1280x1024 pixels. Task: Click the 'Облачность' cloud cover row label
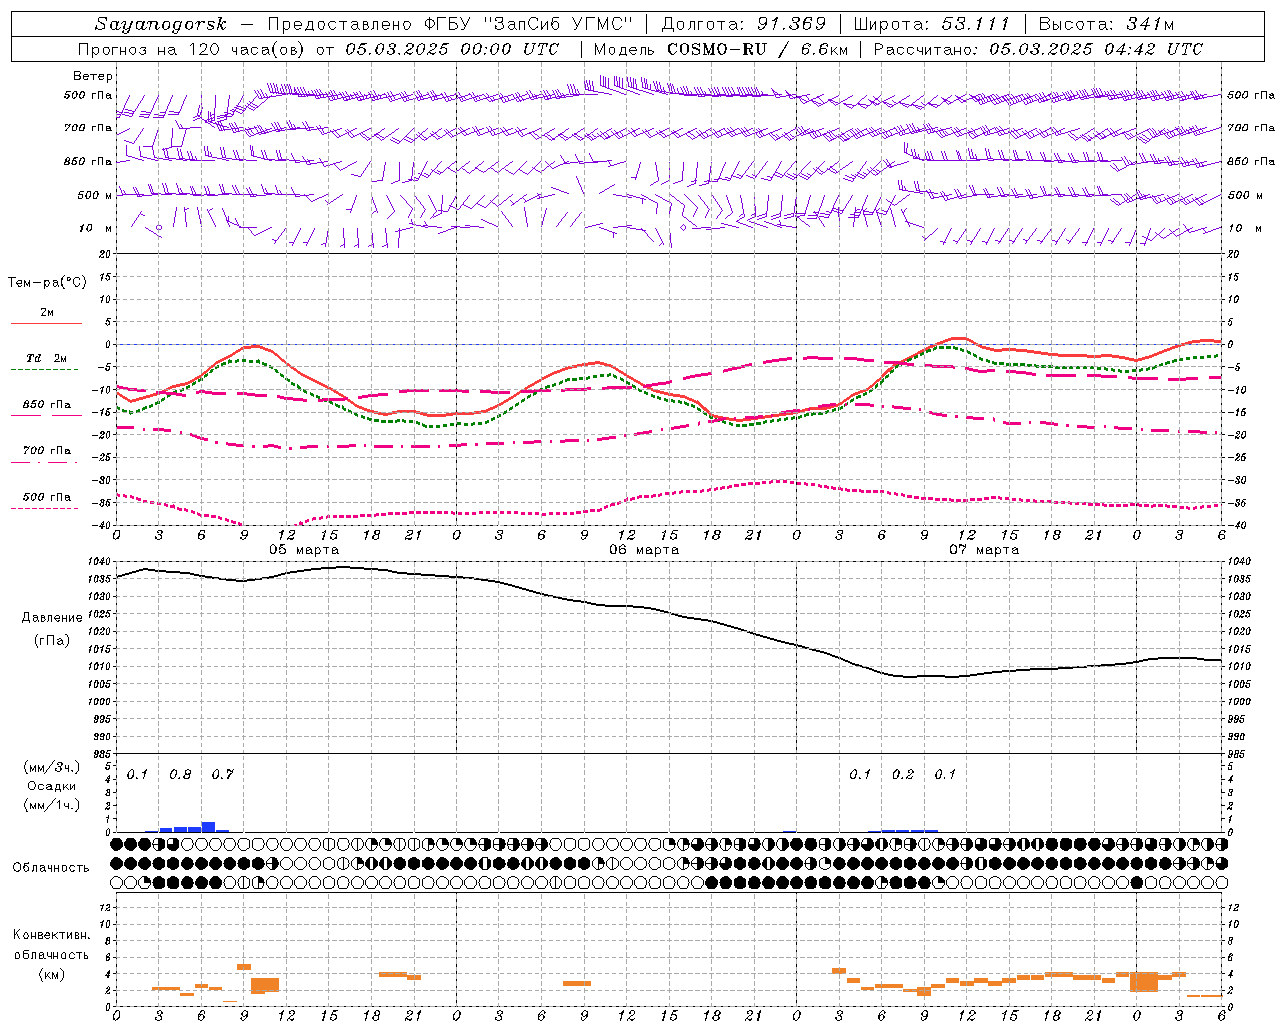tap(51, 867)
